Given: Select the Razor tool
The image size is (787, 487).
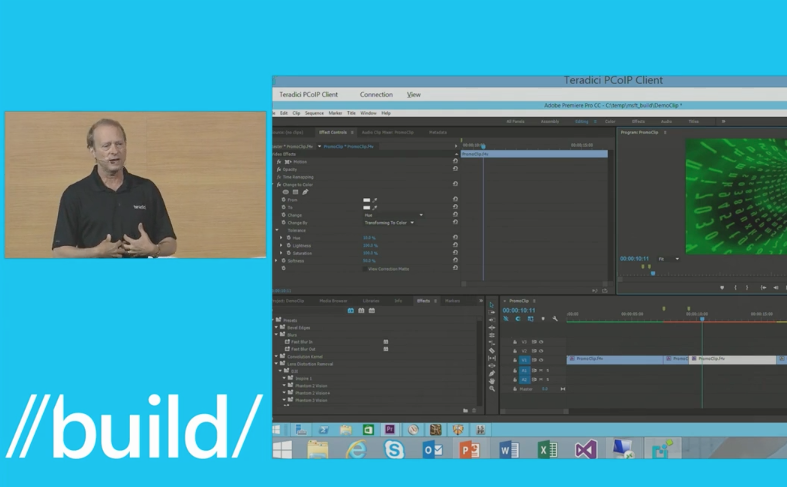Looking at the screenshot, I should pyautogui.click(x=492, y=350).
